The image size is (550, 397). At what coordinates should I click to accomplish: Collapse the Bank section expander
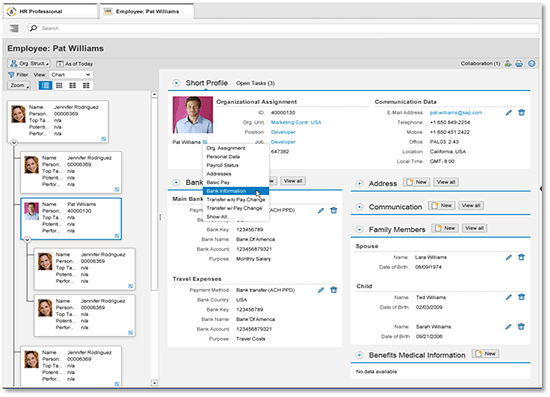point(176,182)
